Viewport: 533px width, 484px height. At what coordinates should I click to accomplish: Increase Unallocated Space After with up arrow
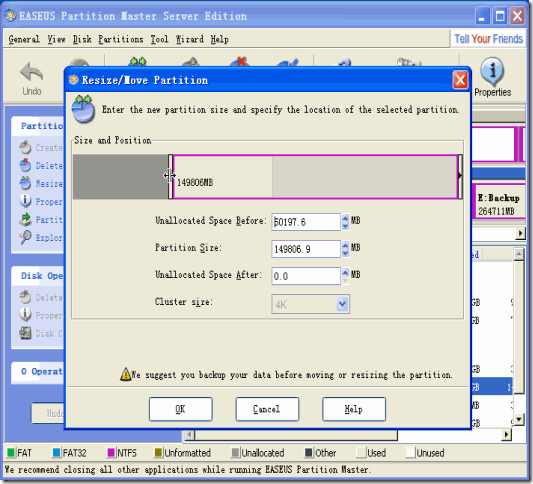(x=345, y=272)
